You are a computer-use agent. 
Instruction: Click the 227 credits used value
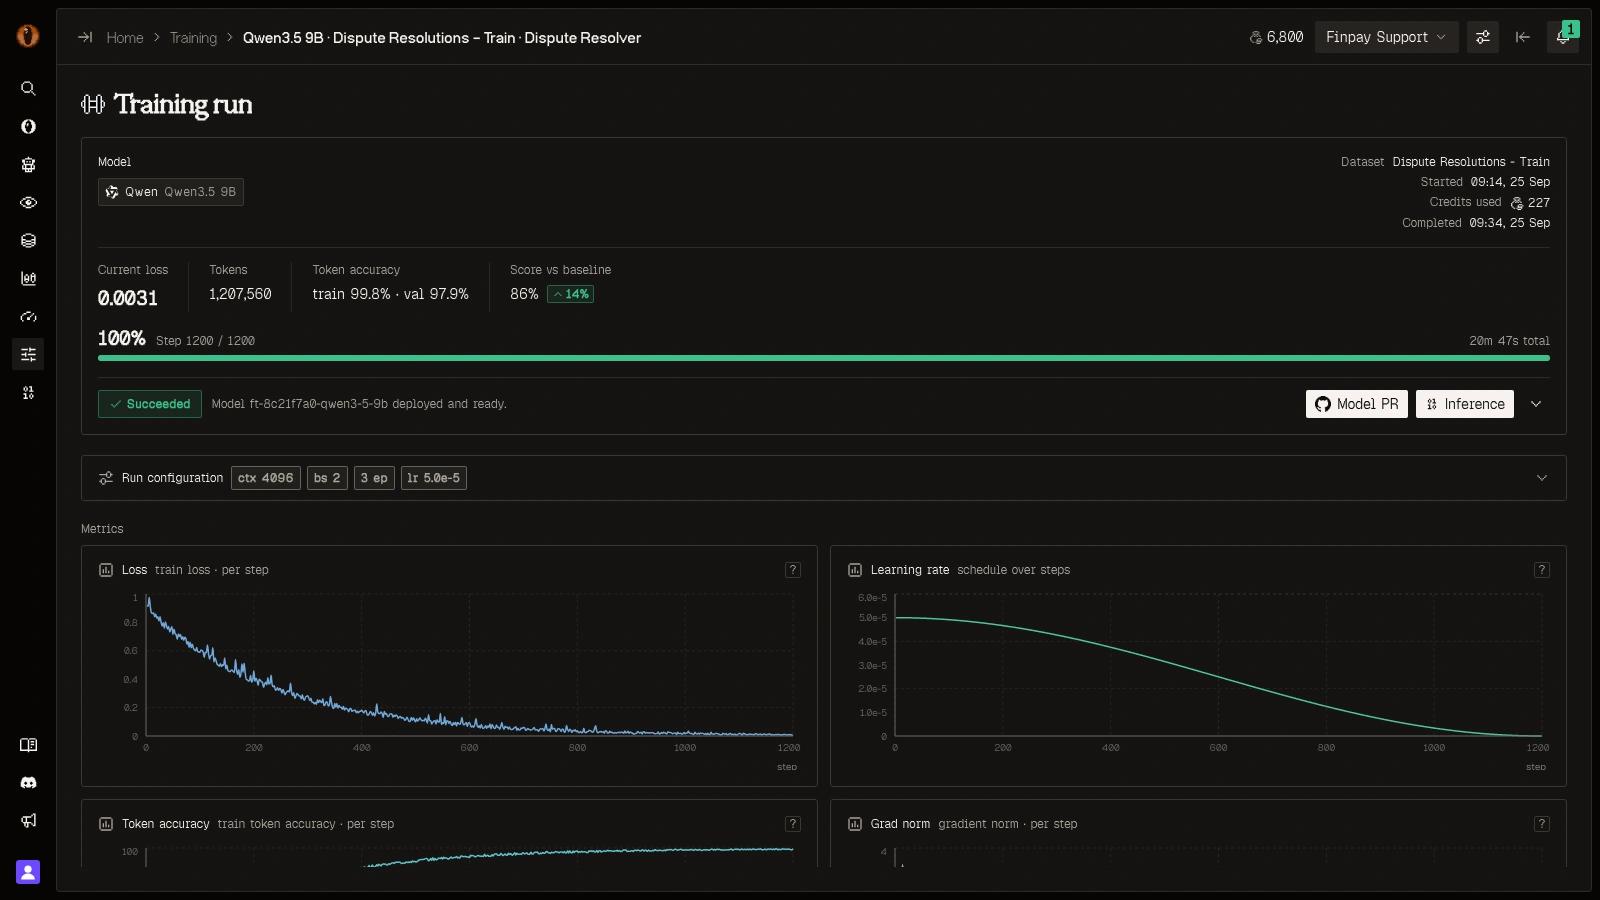coord(1530,202)
